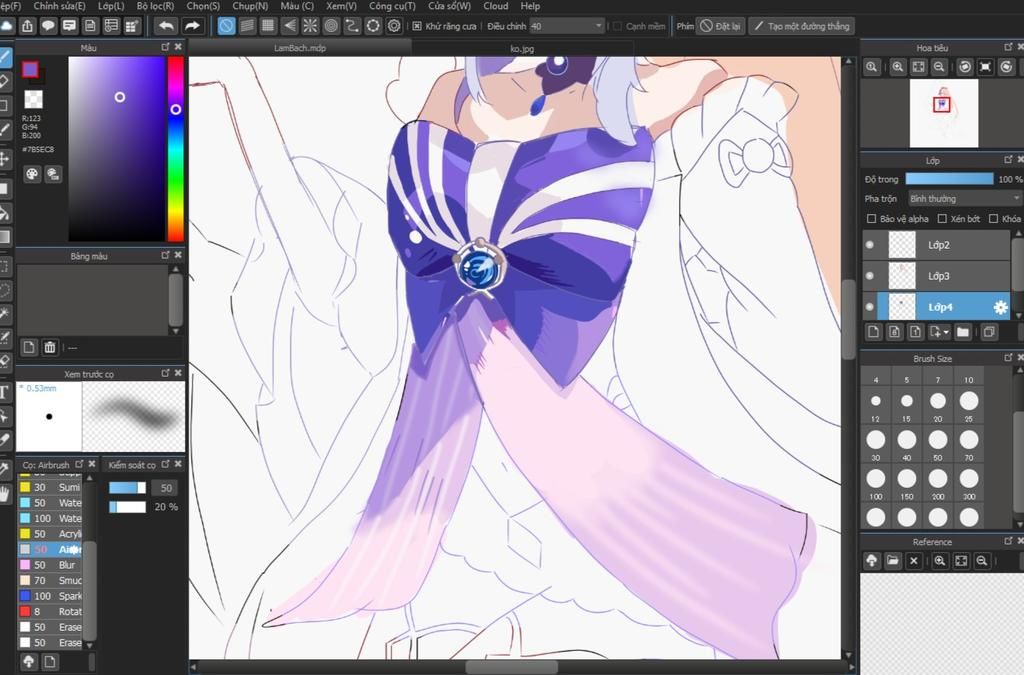Enable Xén bớt clipping checkbox
The width and height of the screenshot is (1024, 675).
click(x=942, y=219)
